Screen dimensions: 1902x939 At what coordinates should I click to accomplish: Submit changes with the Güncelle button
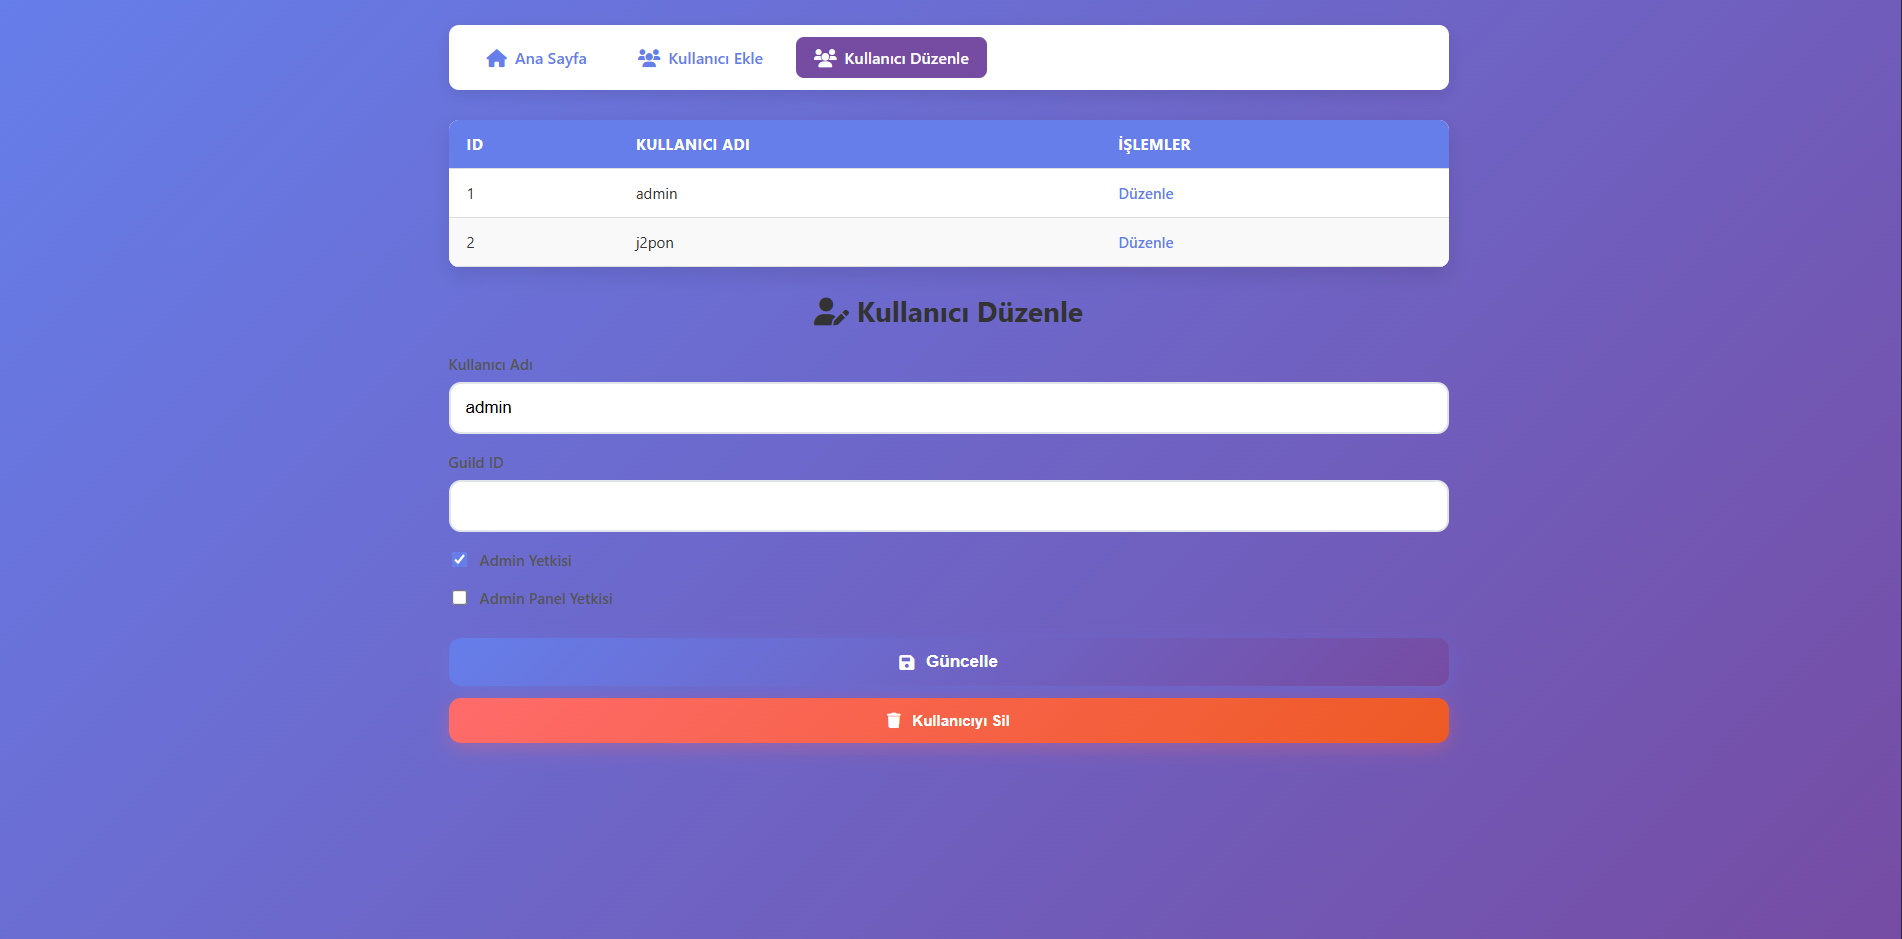[948, 662]
